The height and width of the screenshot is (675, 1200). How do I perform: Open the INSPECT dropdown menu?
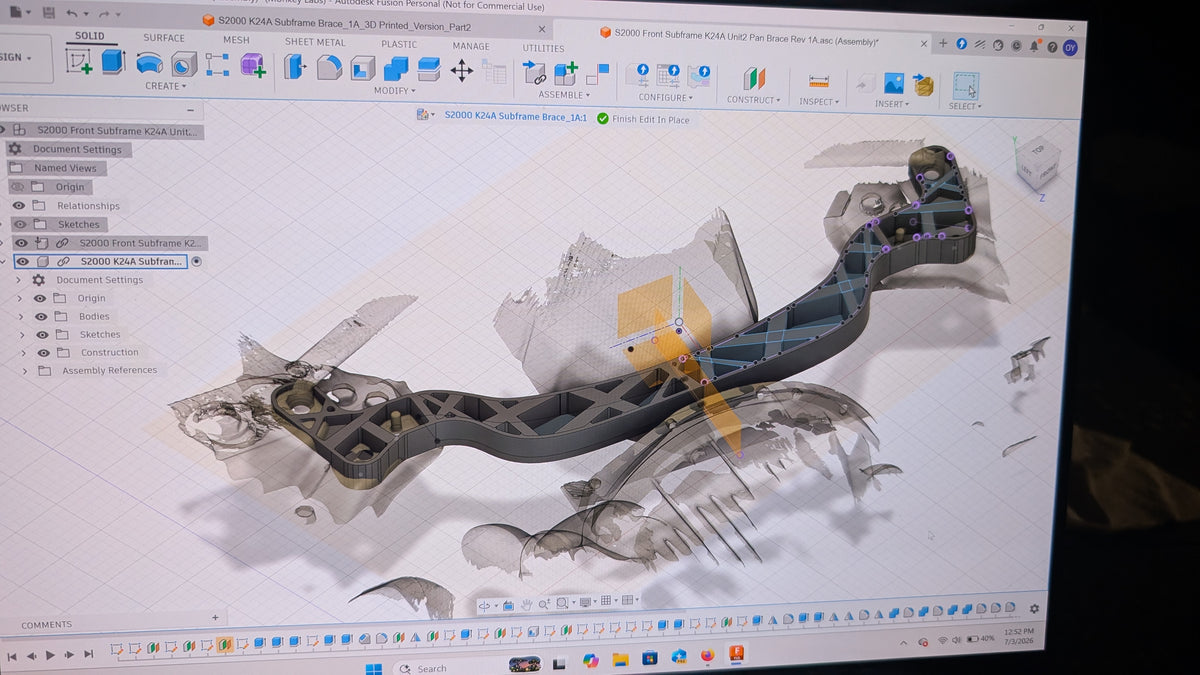[x=820, y=101]
